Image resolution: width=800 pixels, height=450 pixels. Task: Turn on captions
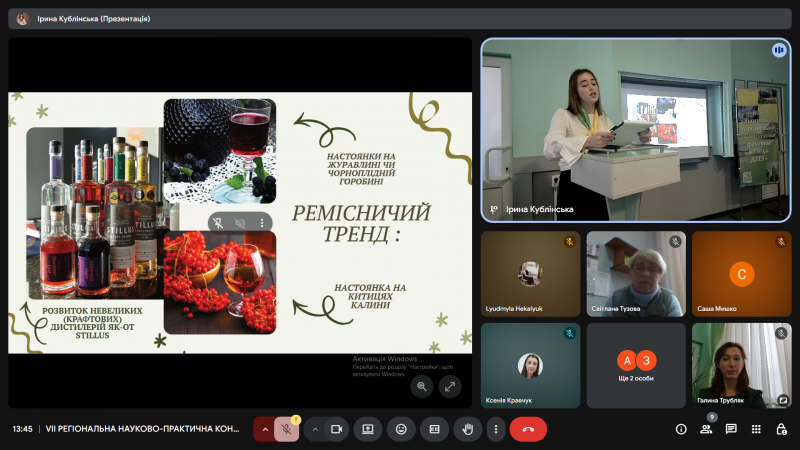(434, 429)
